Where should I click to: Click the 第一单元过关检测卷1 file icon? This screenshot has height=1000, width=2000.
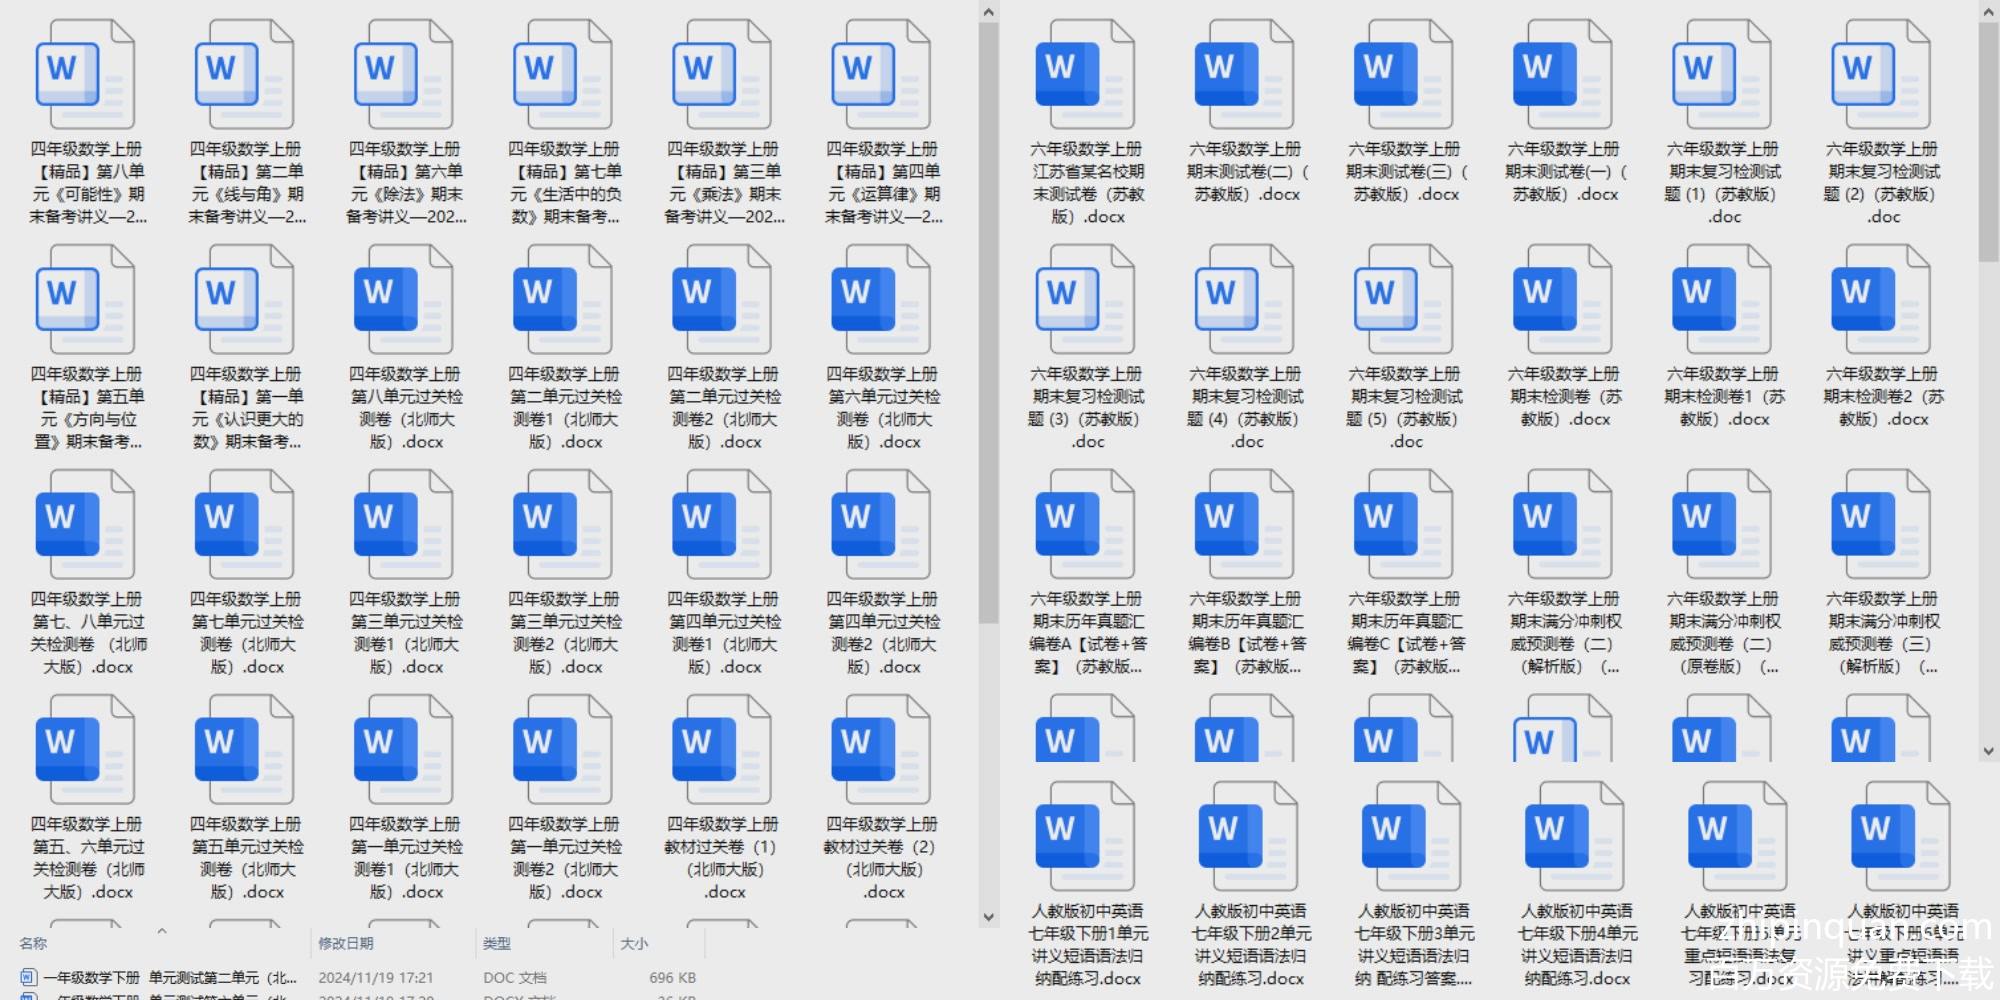[x=403, y=750]
